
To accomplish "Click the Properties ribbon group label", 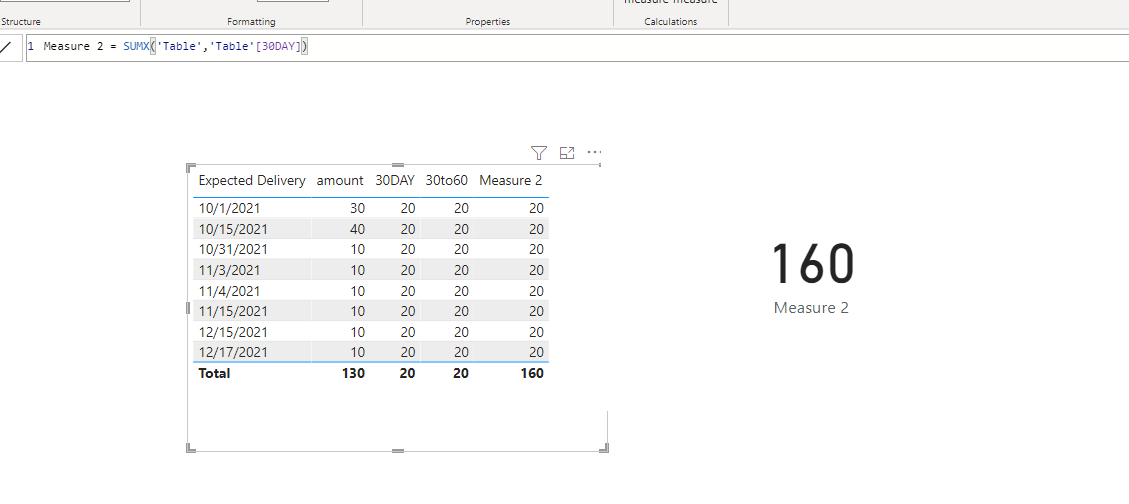I will (487, 22).
